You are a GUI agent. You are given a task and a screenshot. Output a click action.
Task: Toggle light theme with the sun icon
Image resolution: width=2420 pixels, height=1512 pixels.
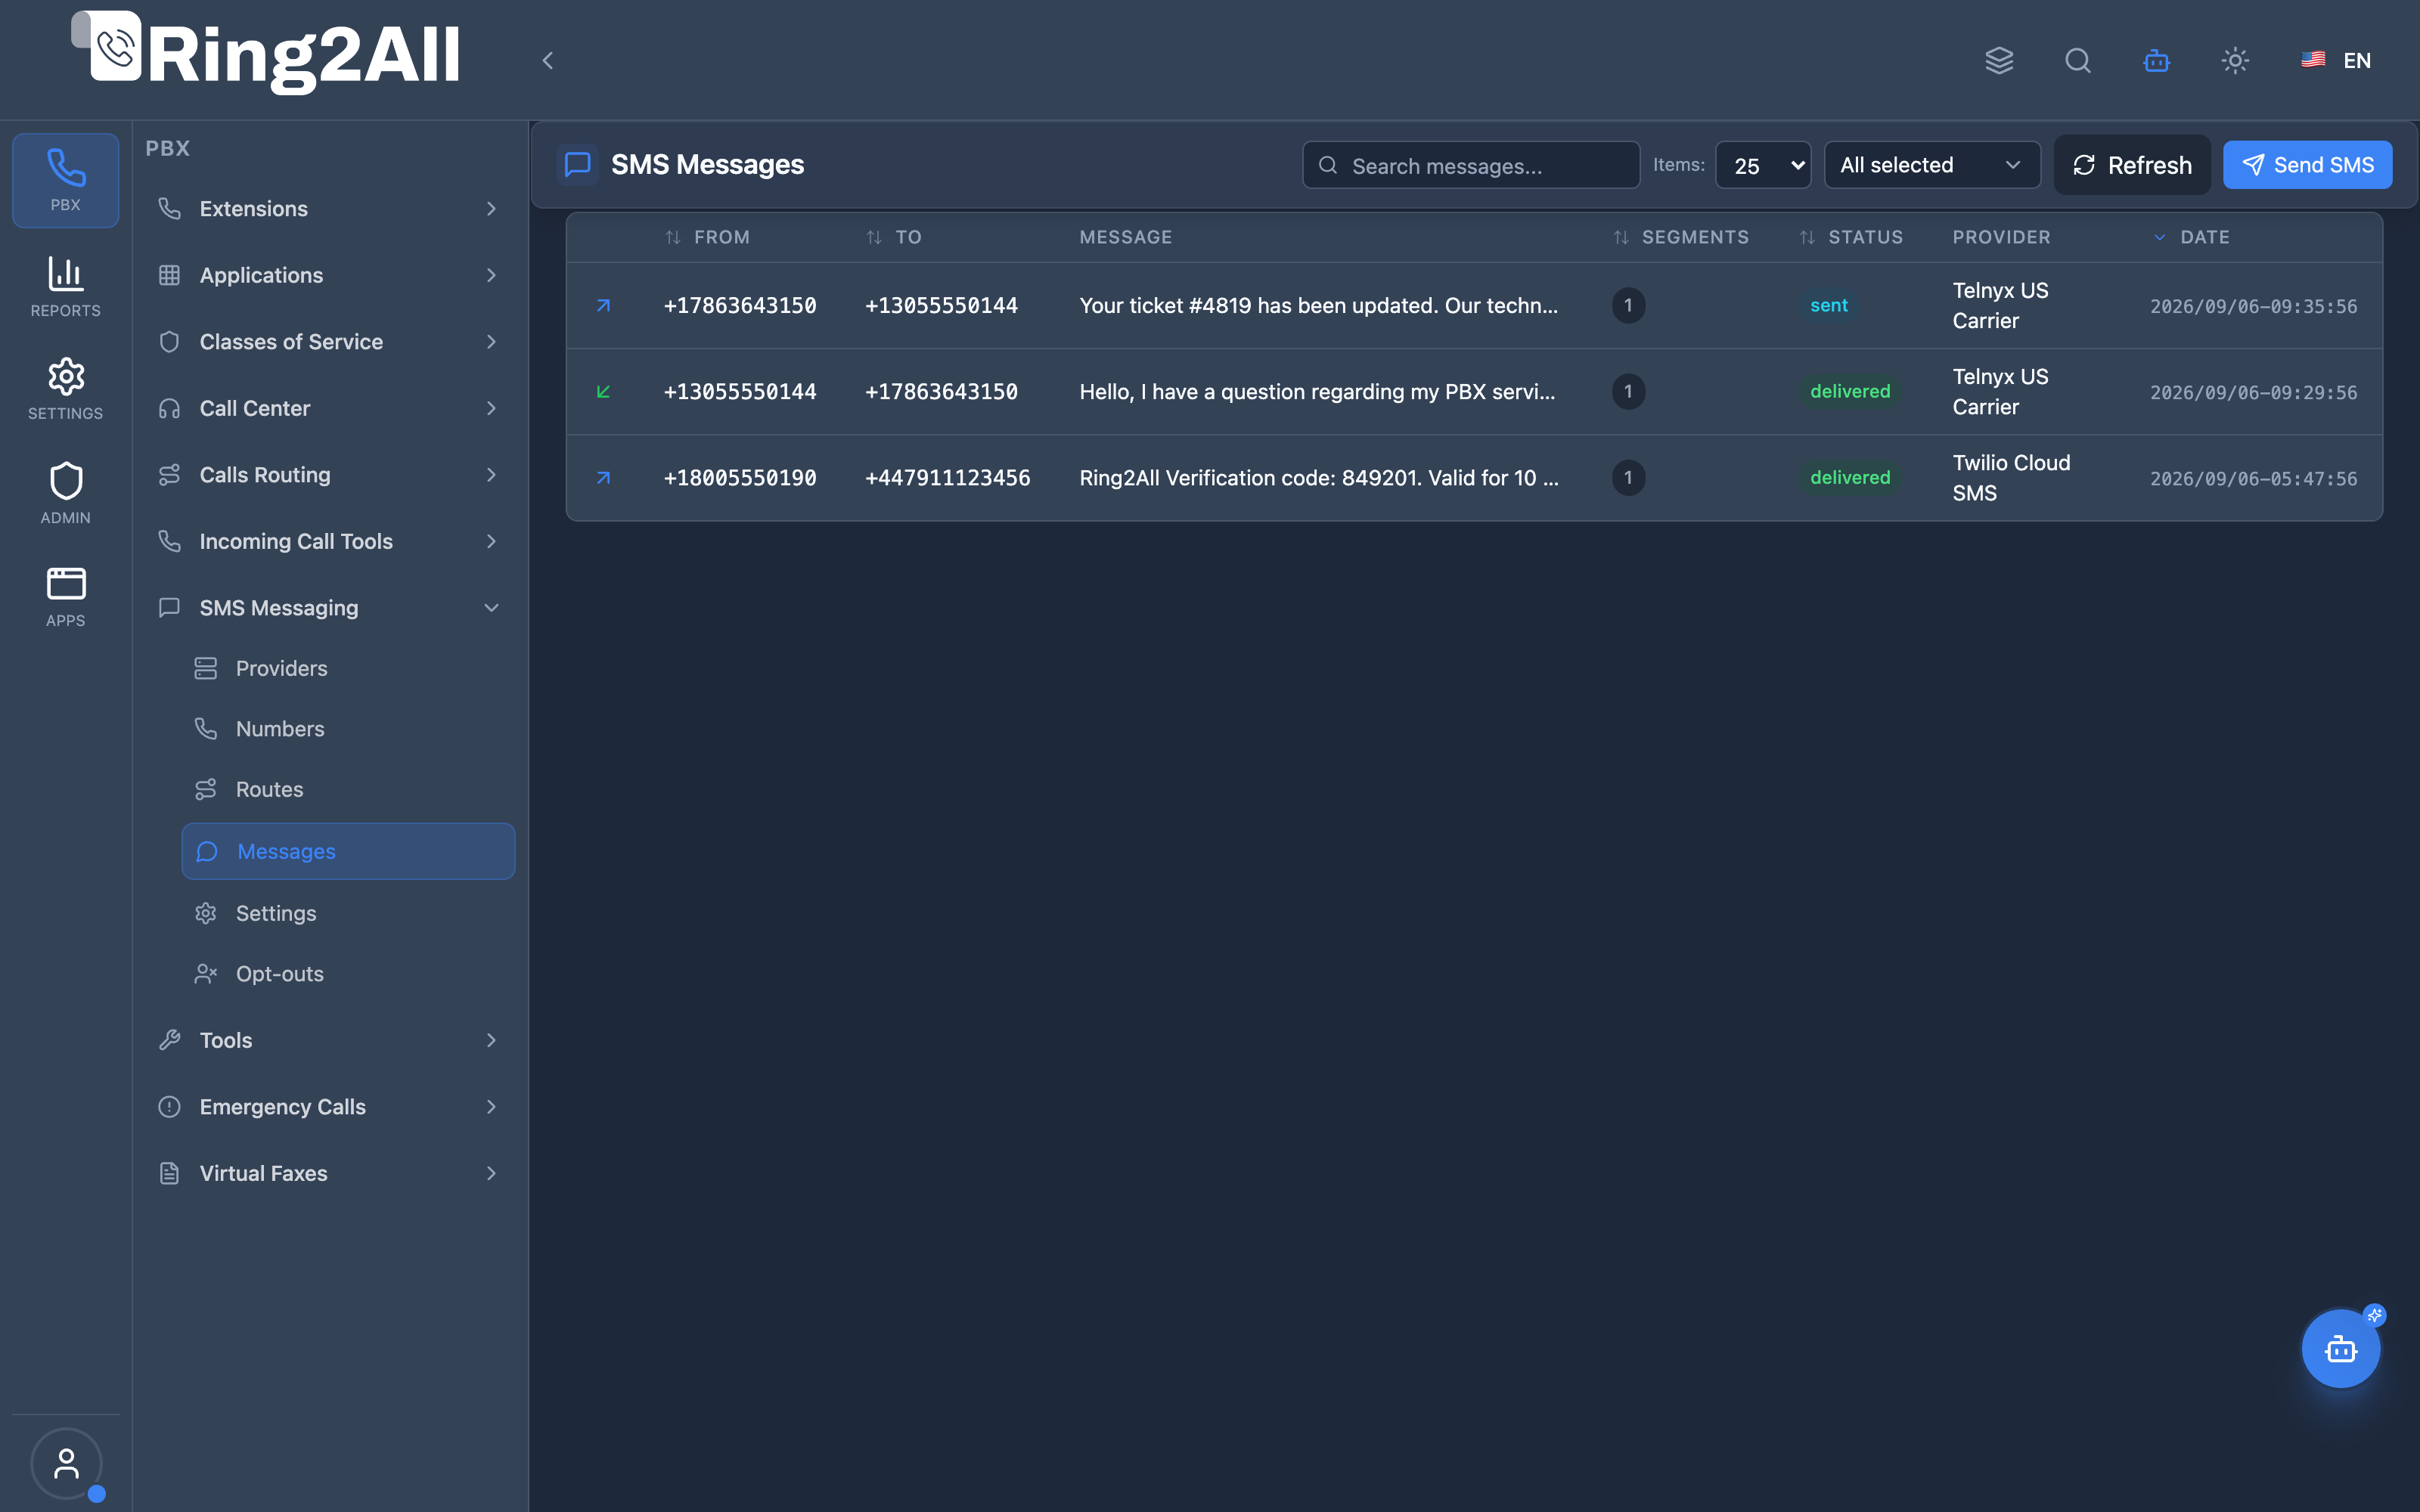click(2235, 60)
